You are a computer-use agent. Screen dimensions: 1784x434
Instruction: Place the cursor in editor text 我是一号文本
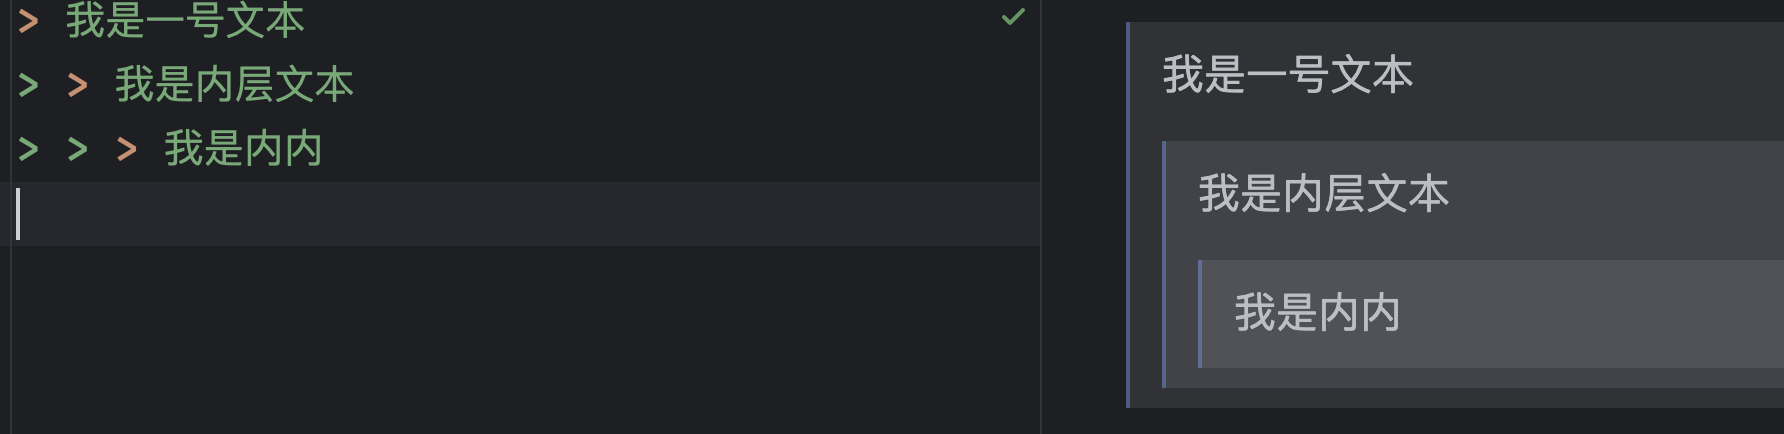point(185,20)
